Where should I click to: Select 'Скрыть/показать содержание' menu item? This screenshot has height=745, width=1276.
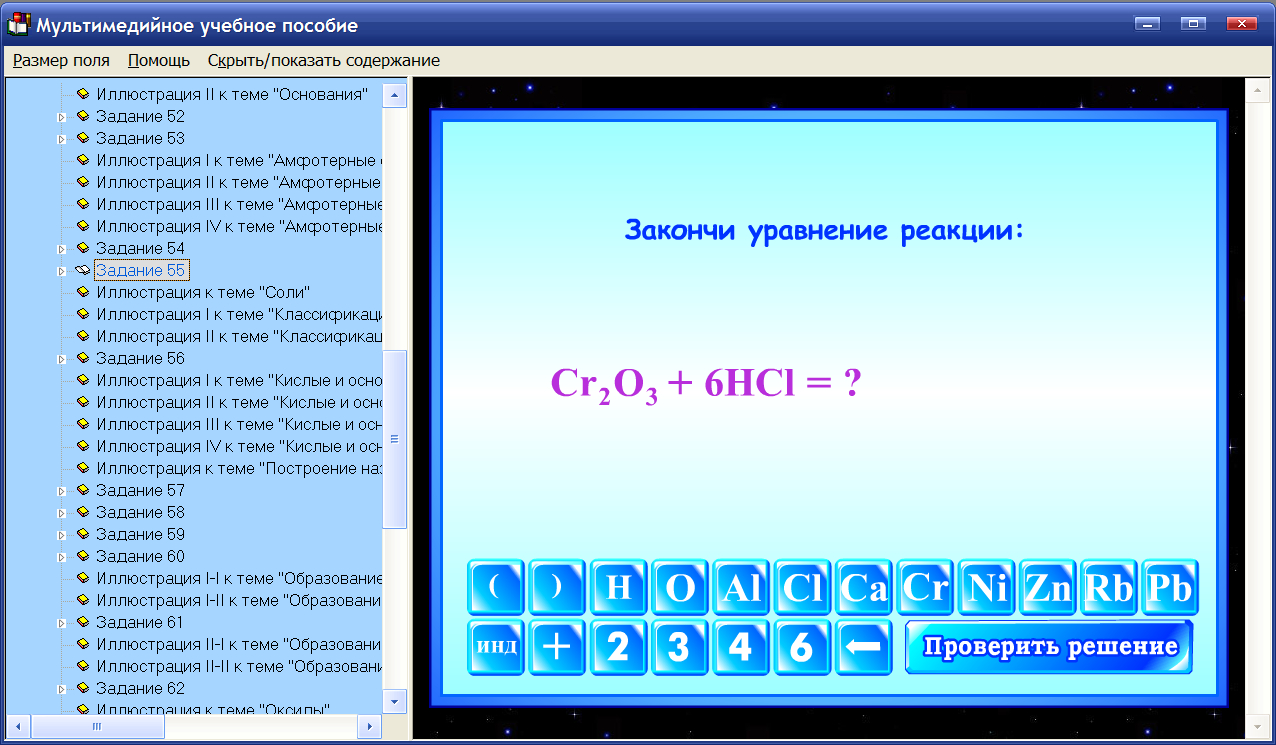tap(322, 60)
